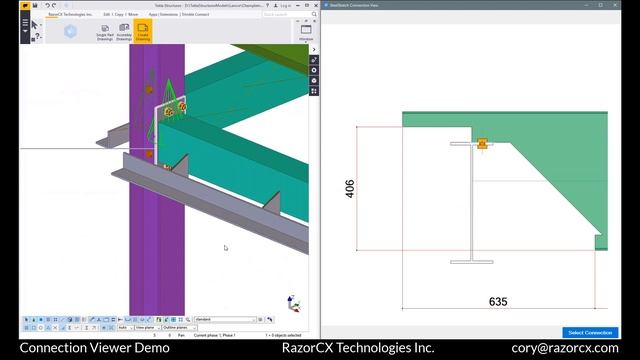Open the third dark side pane circle icon

coord(314,81)
